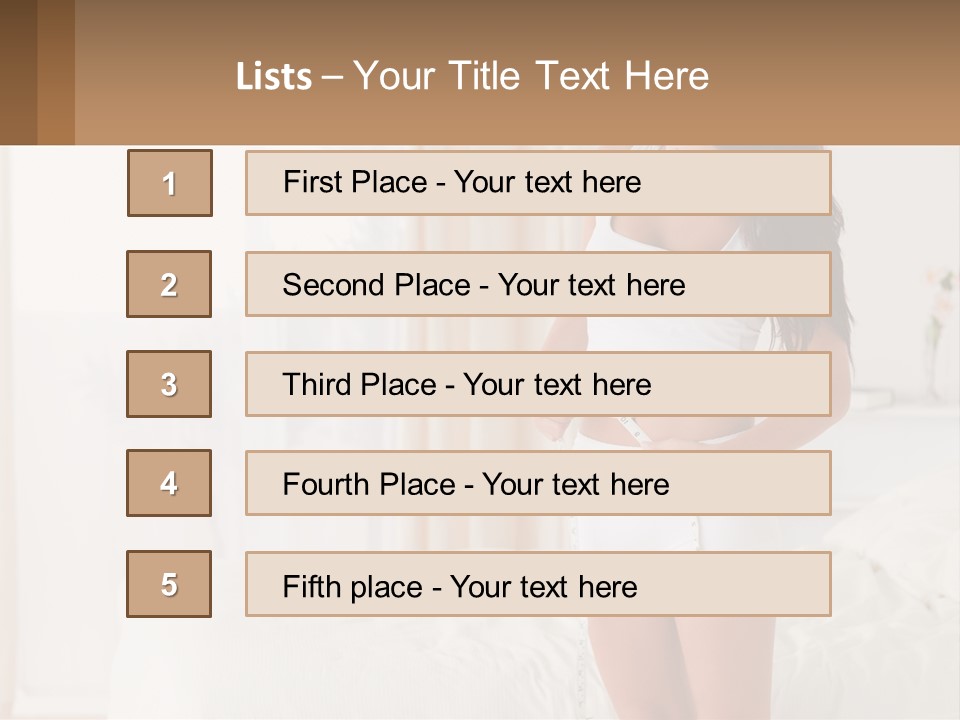Click "Your text here" in Second Place row
960x720 pixels.
pyautogui.click(x=591, y=285)
